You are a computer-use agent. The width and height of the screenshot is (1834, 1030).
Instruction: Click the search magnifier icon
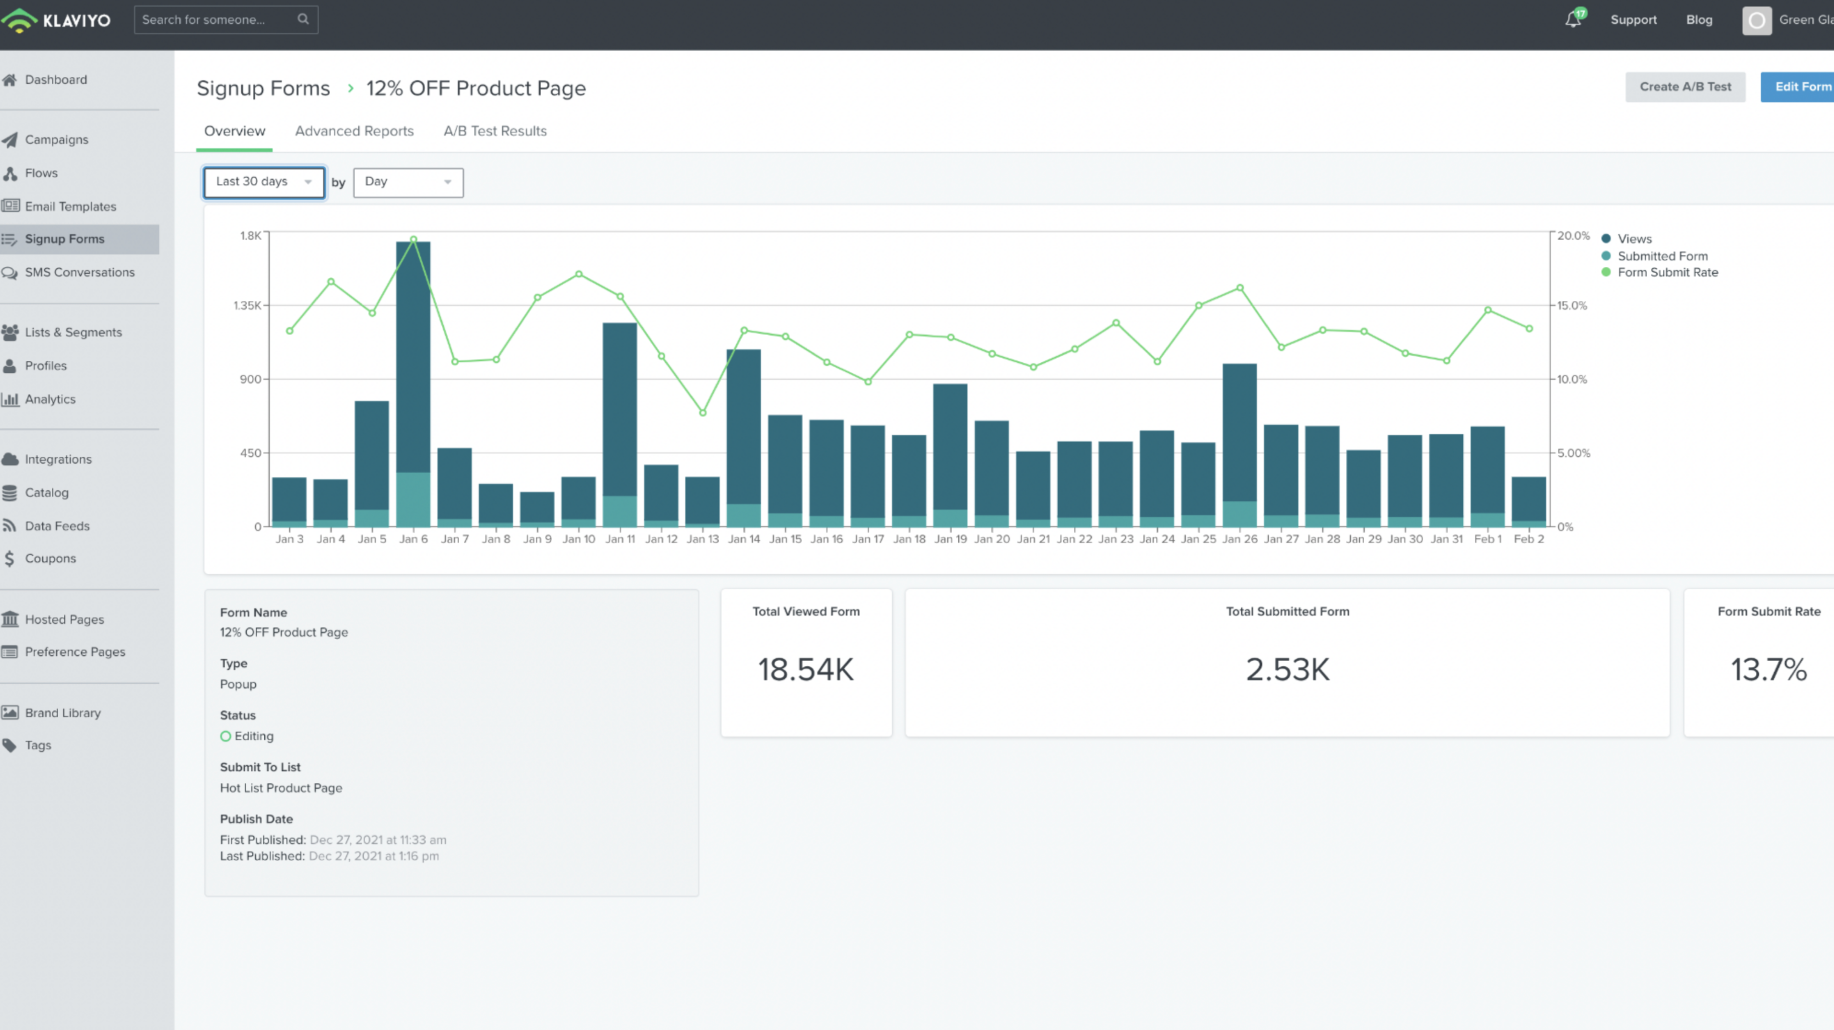(x=303, y=19)
